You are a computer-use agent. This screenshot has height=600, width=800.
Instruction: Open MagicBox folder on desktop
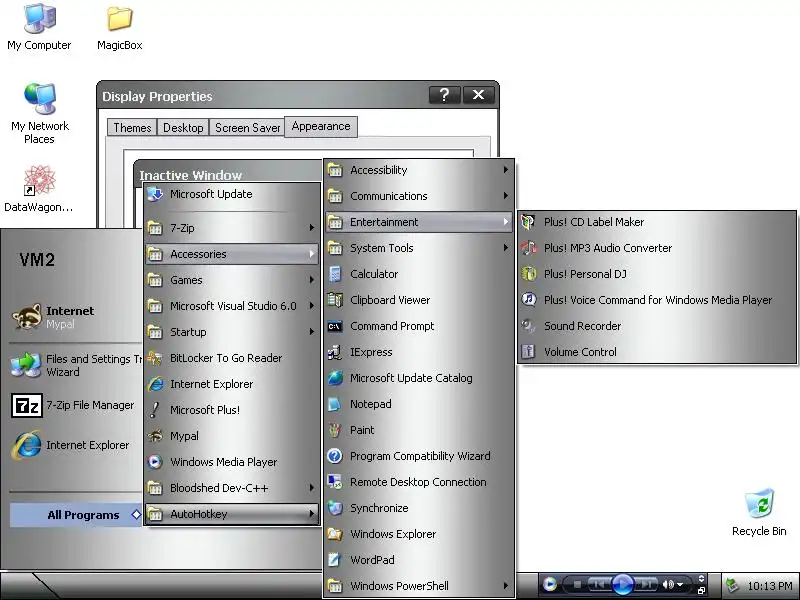(x=119, y=28)
